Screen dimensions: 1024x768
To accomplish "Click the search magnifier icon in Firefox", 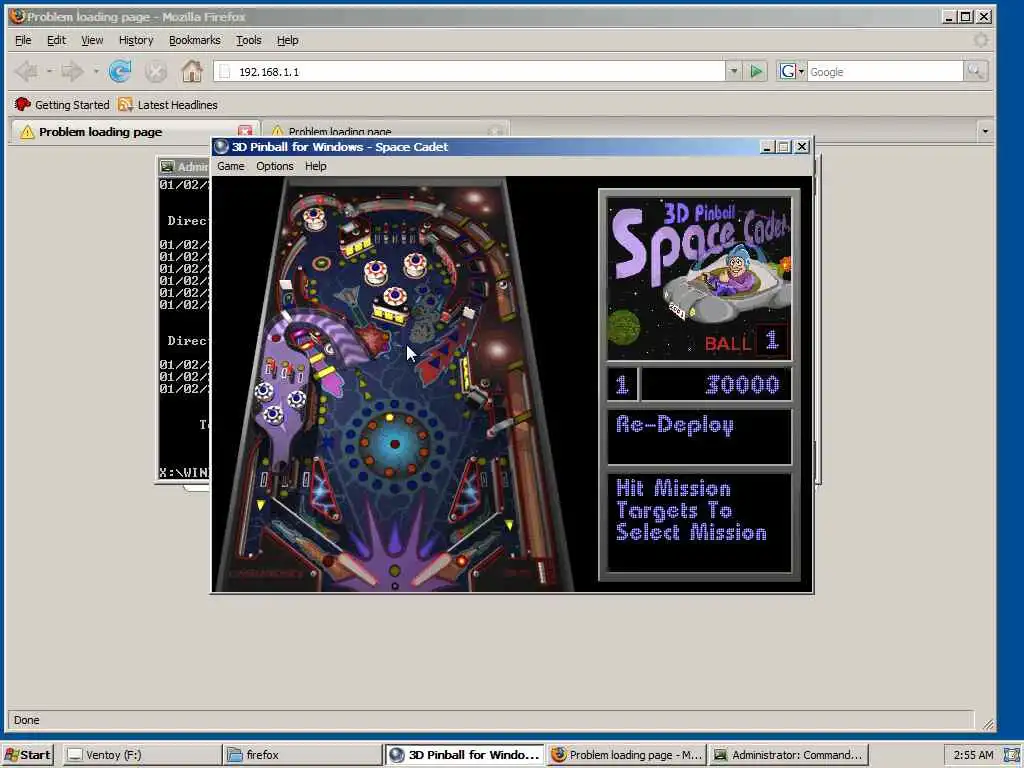I will (976, 71).
